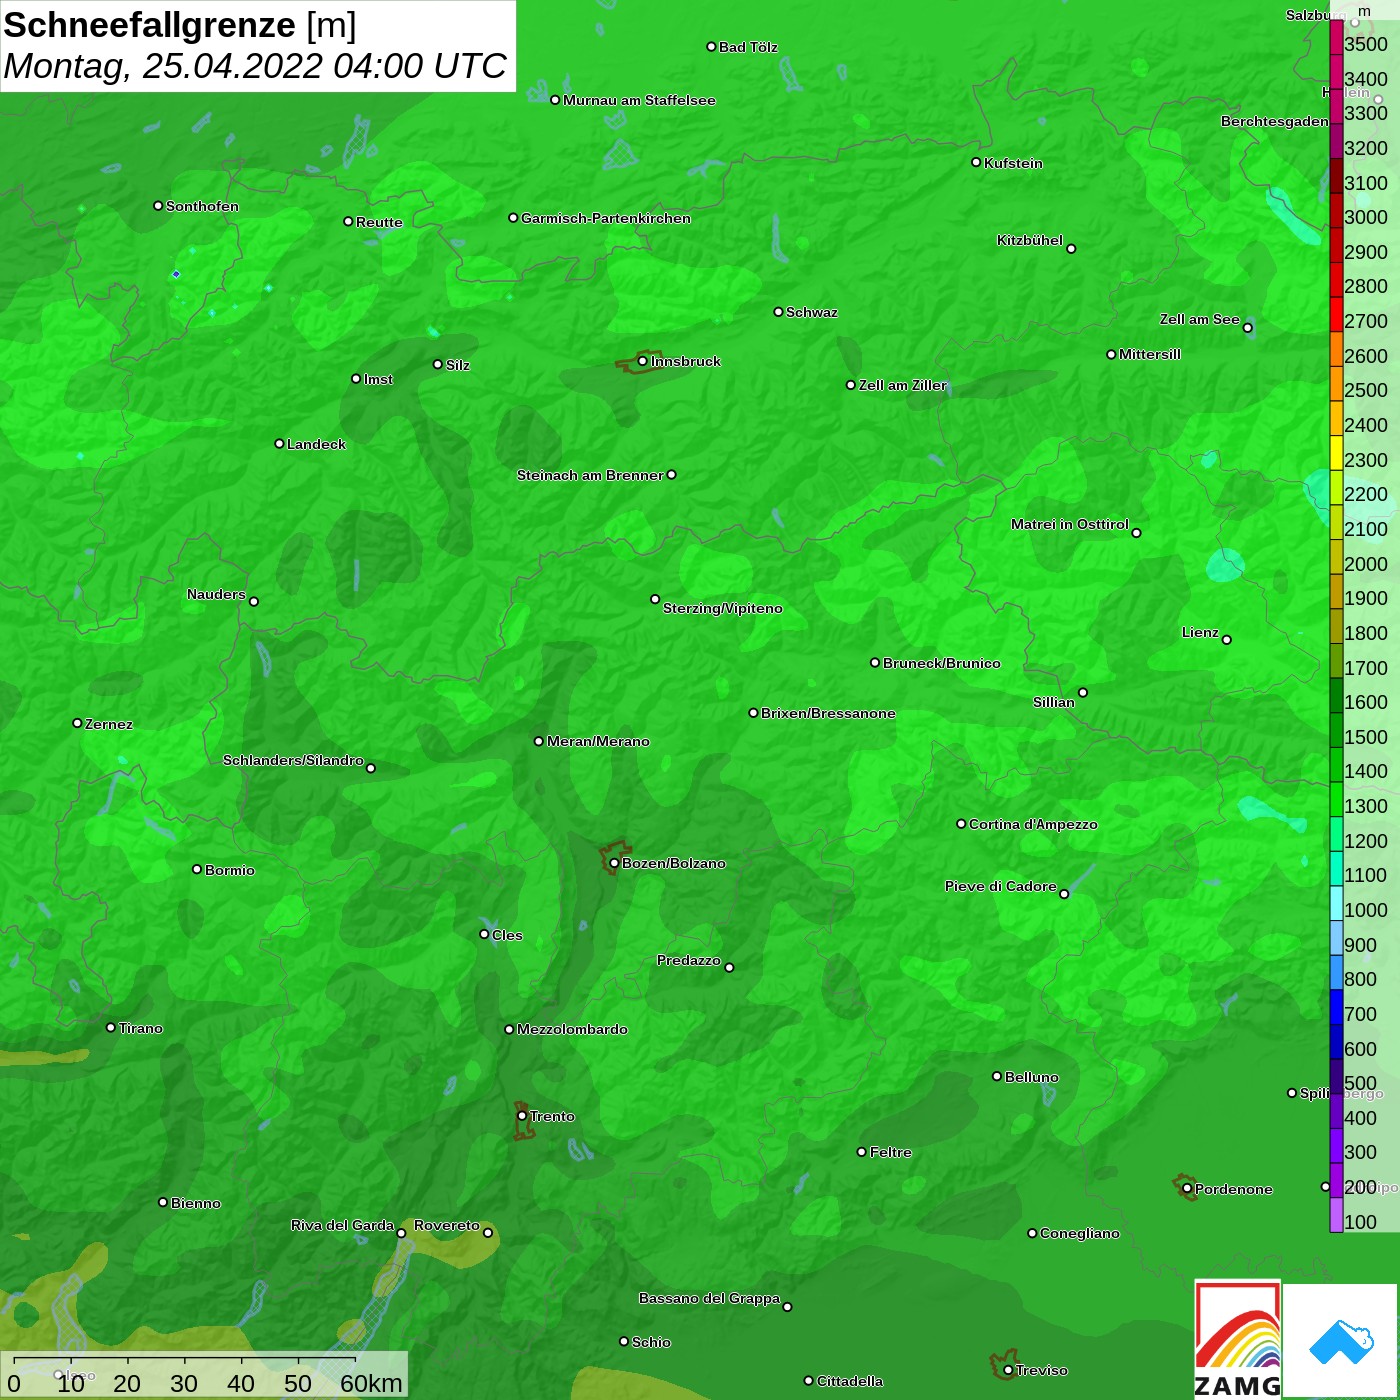Click the Kufstein label
This screenshot has height=1400, width=1400.
1013,163
